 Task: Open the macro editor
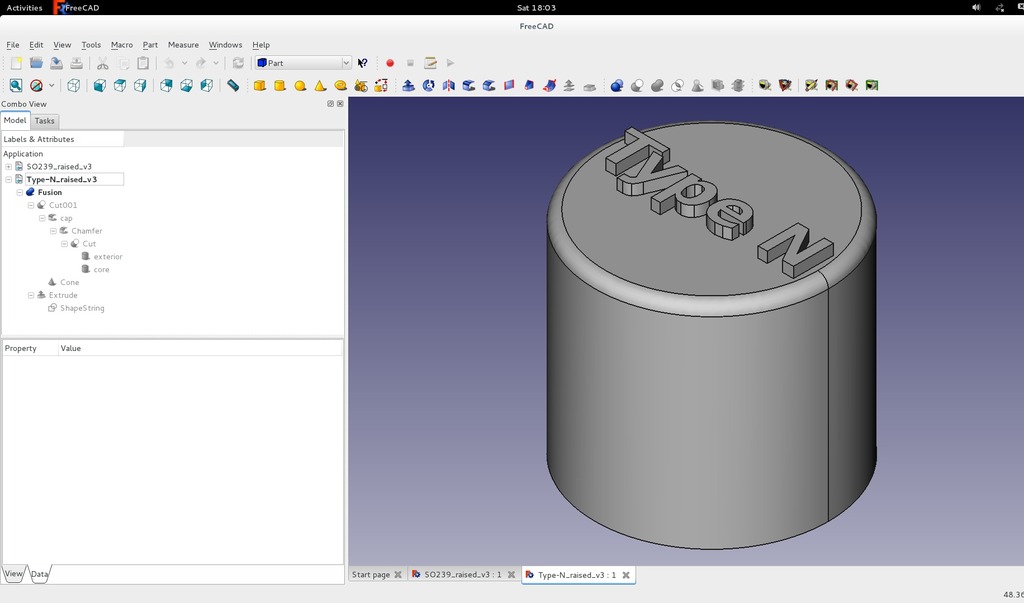428,63
